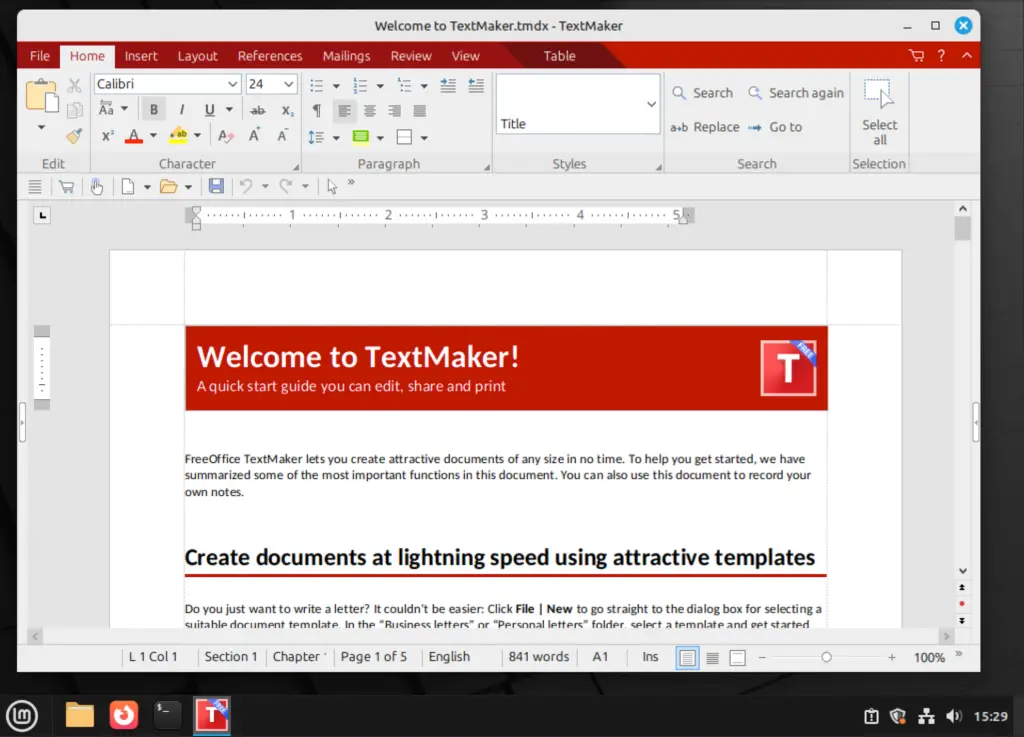The height and width of the screenshot is (737, 1024).
Task: Expand the font size 24 dropdown
Action: 289,85
